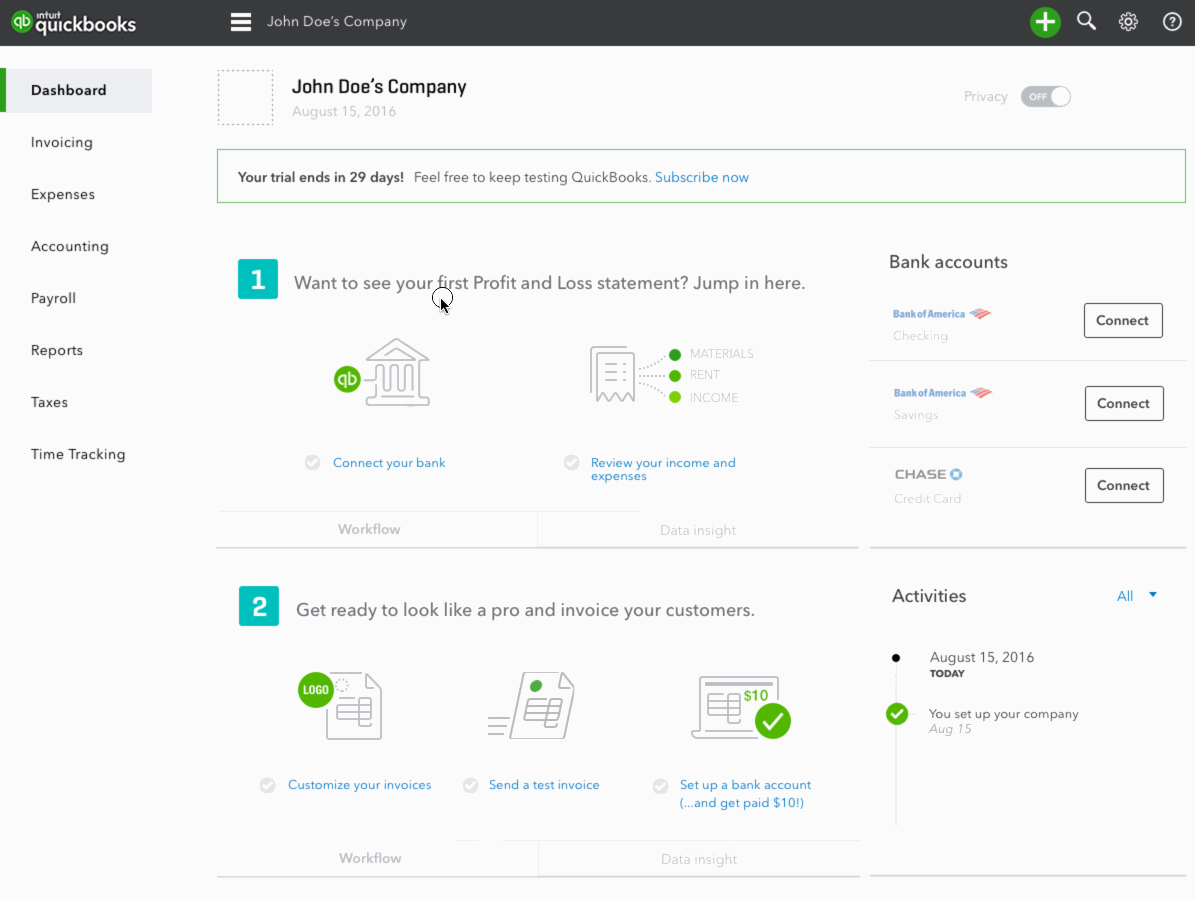Screen dimensions: 1195x900
Task: Open Taxes in the sidebar
Action: [49, 402]
